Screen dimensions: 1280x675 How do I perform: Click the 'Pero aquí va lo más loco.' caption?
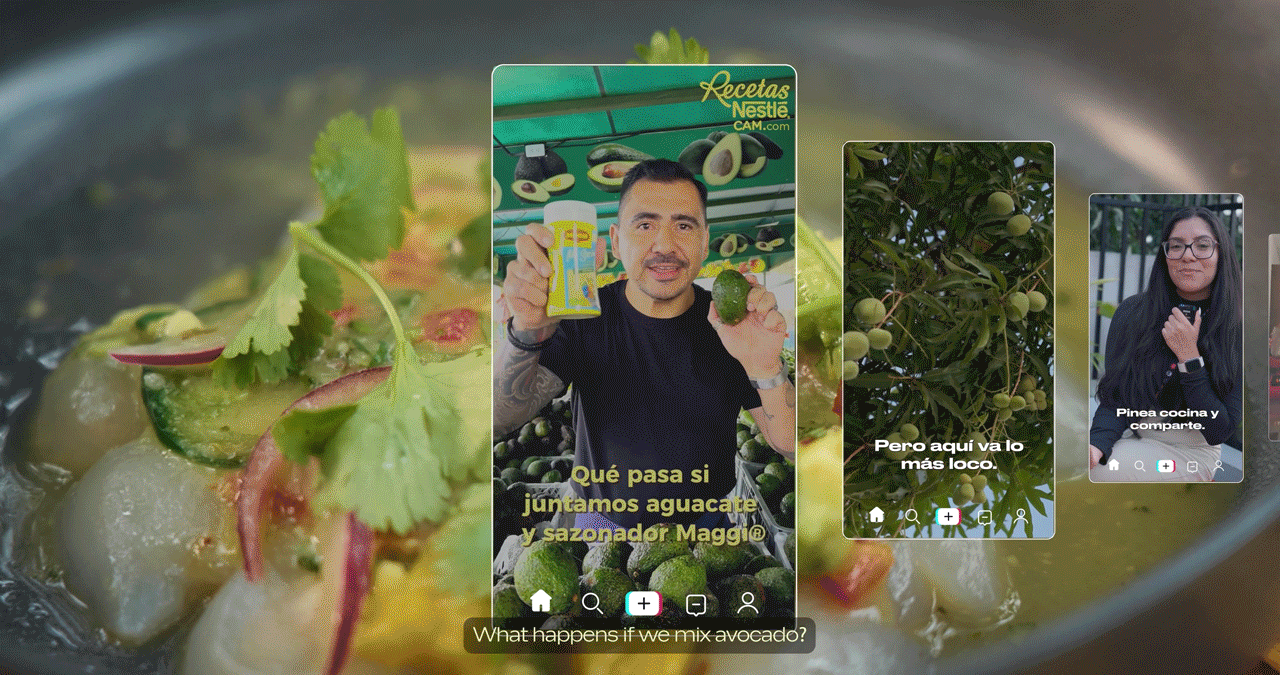(948, 454)
